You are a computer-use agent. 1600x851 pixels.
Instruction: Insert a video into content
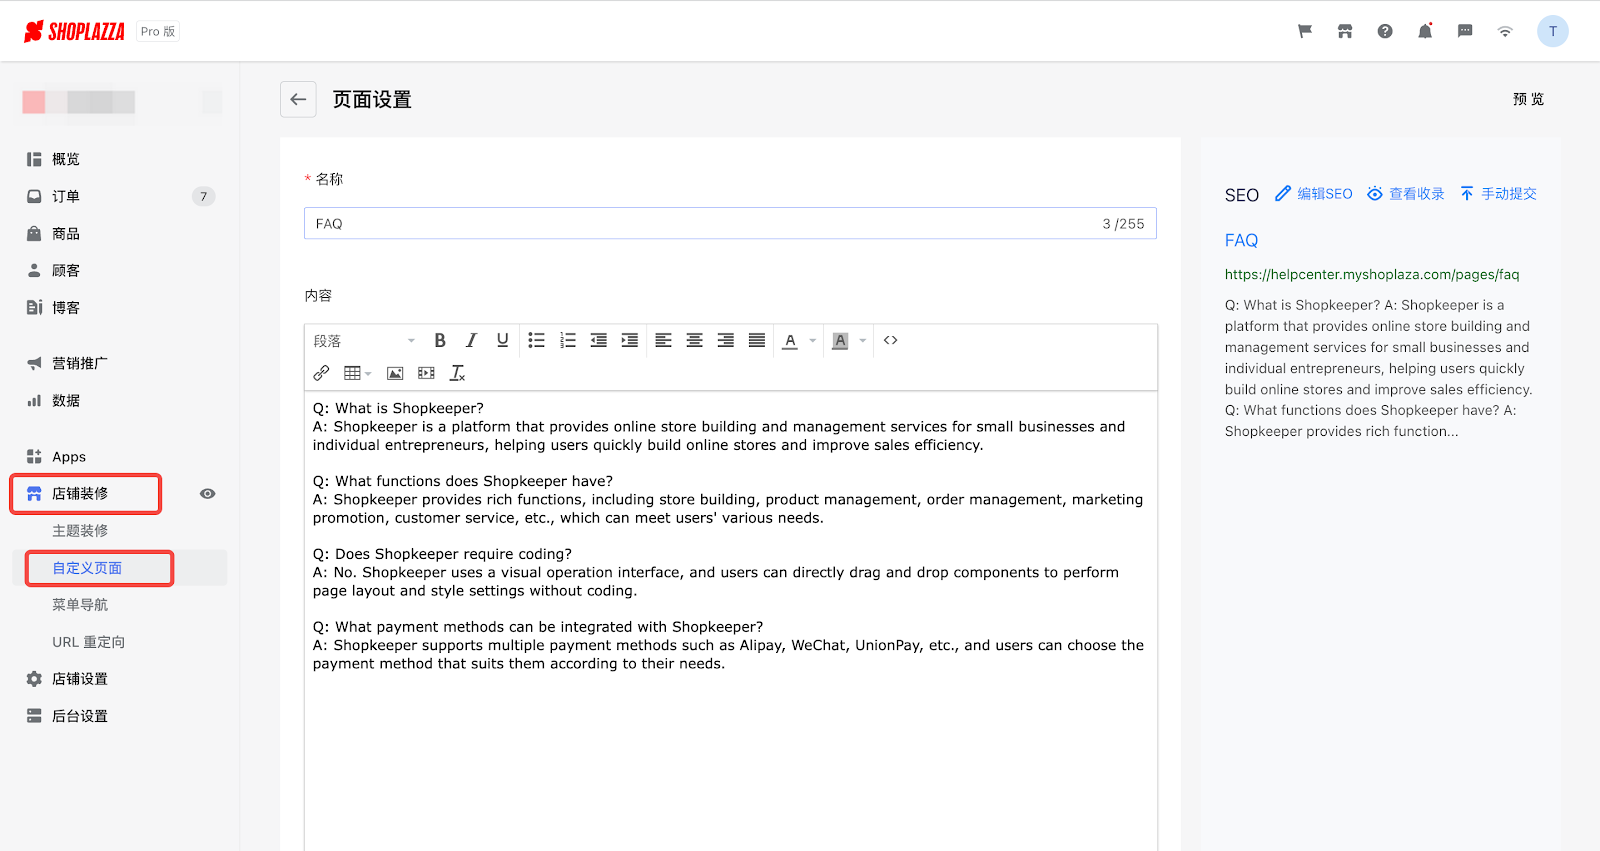426,373
